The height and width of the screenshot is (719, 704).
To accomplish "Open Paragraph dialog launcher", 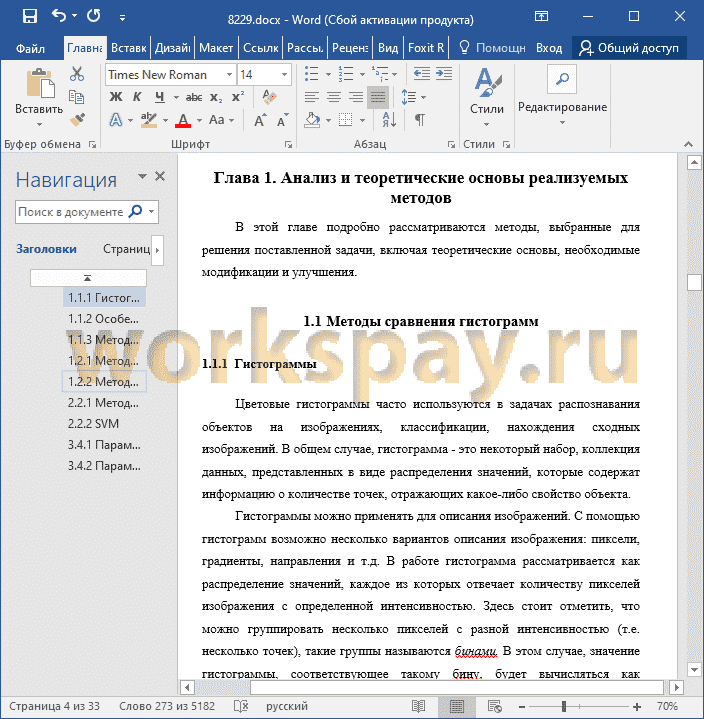I will click(x=451, y=144).
